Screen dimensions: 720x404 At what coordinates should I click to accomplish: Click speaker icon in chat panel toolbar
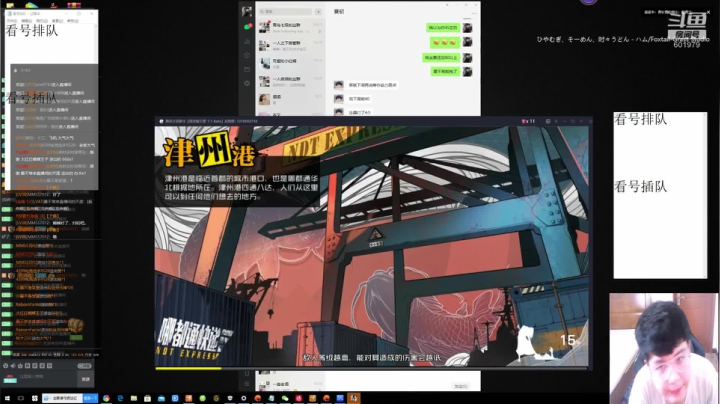pyautogui.click(x=13, y=366)
